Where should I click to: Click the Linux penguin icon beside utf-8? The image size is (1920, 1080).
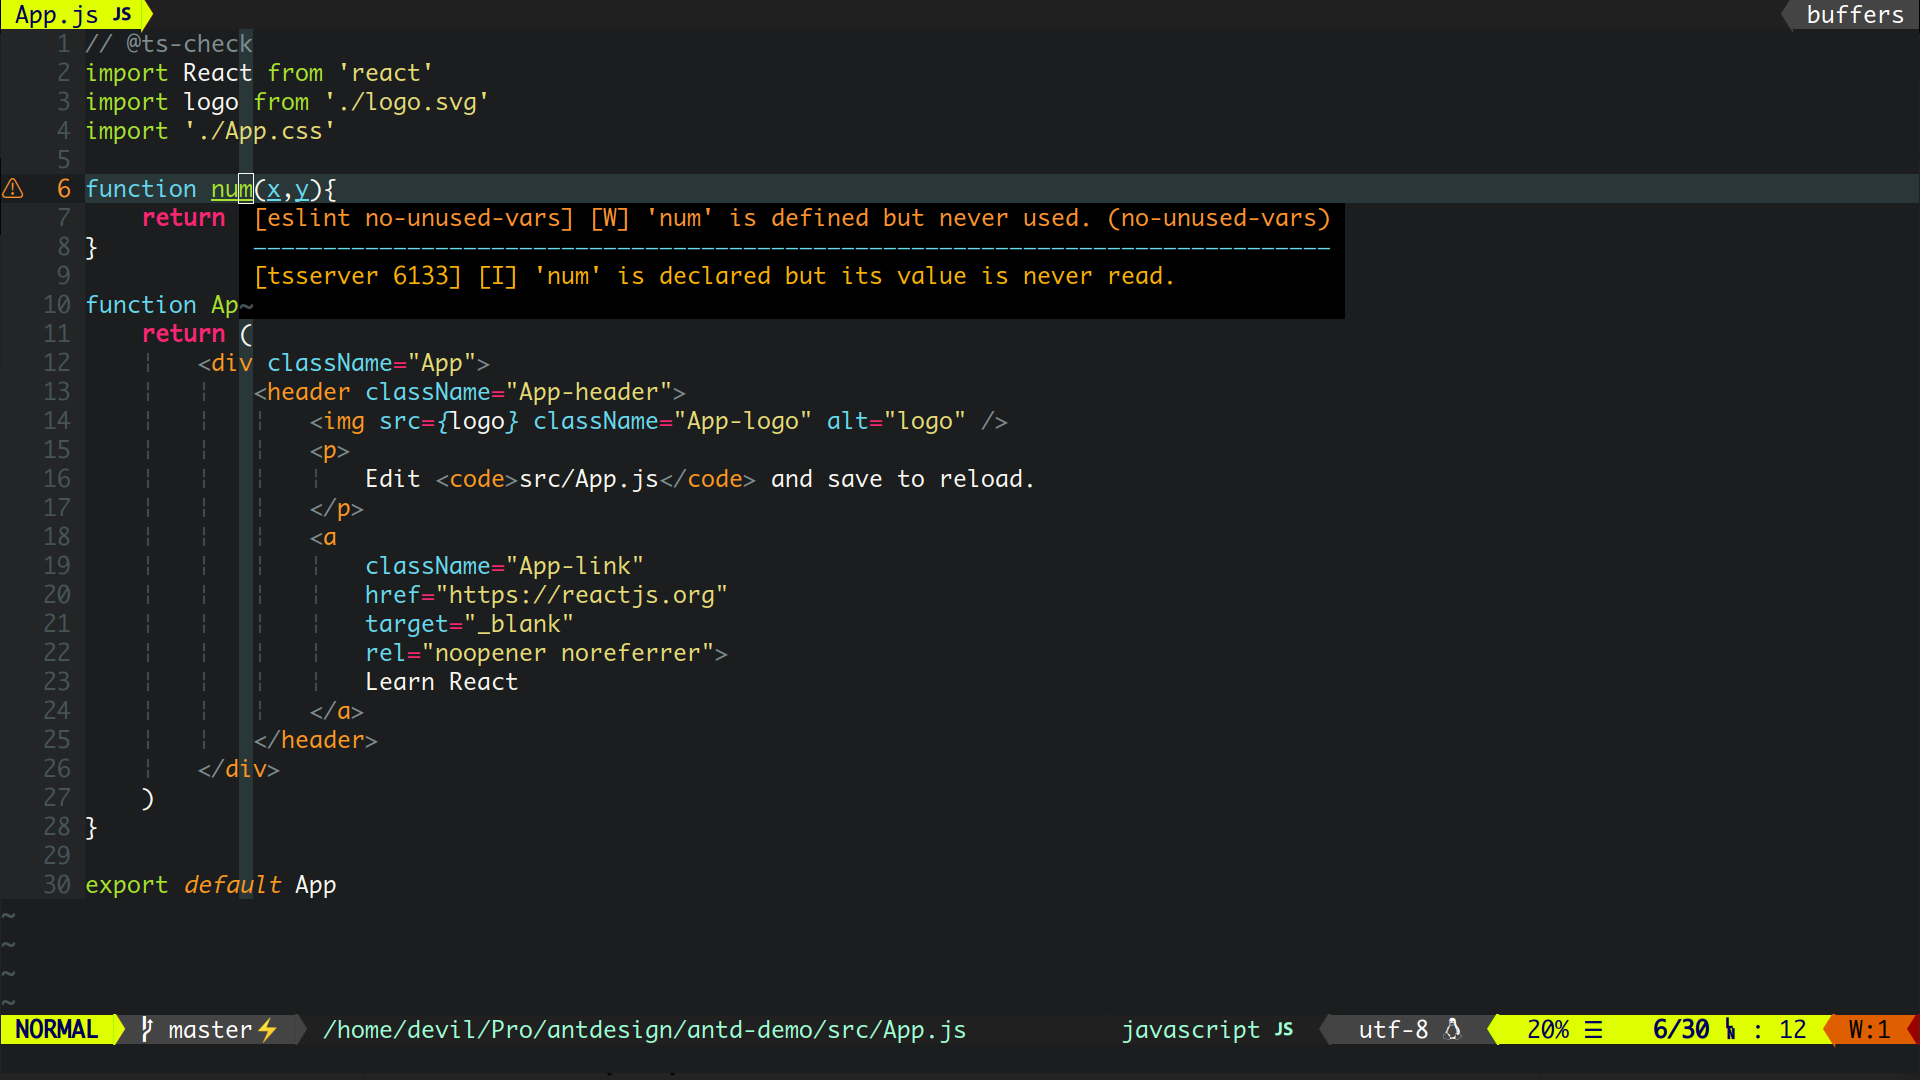coord(1453,1029)
